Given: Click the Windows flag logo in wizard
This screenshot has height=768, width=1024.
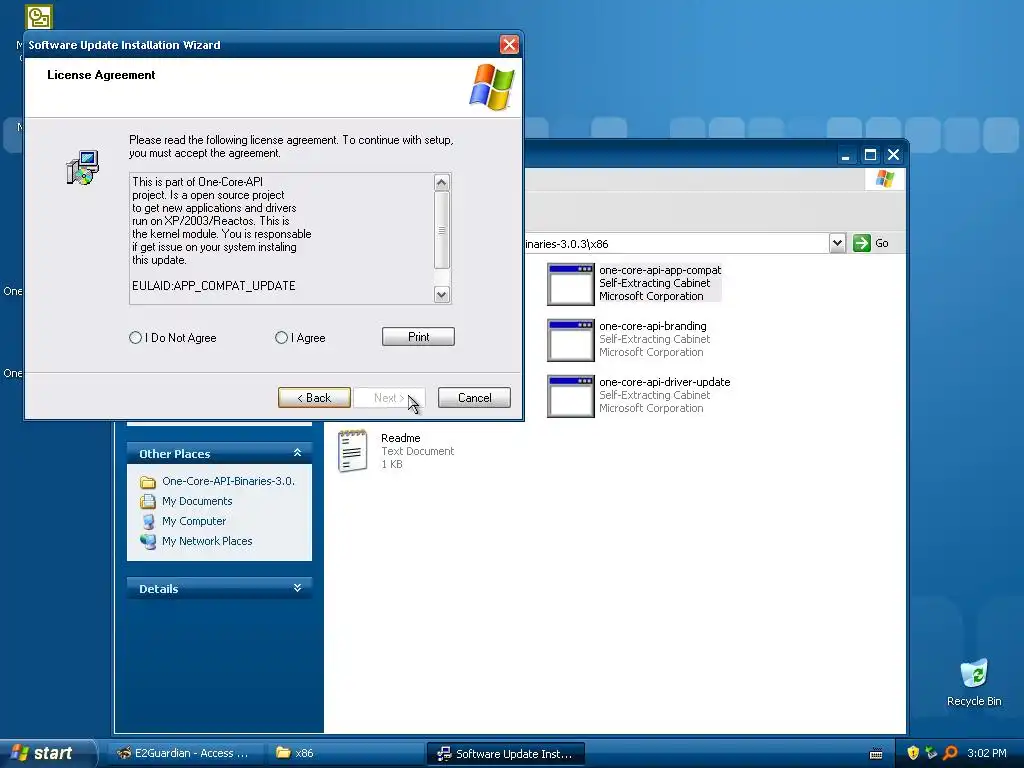Looking at the screenshot, I should point(492,87).
